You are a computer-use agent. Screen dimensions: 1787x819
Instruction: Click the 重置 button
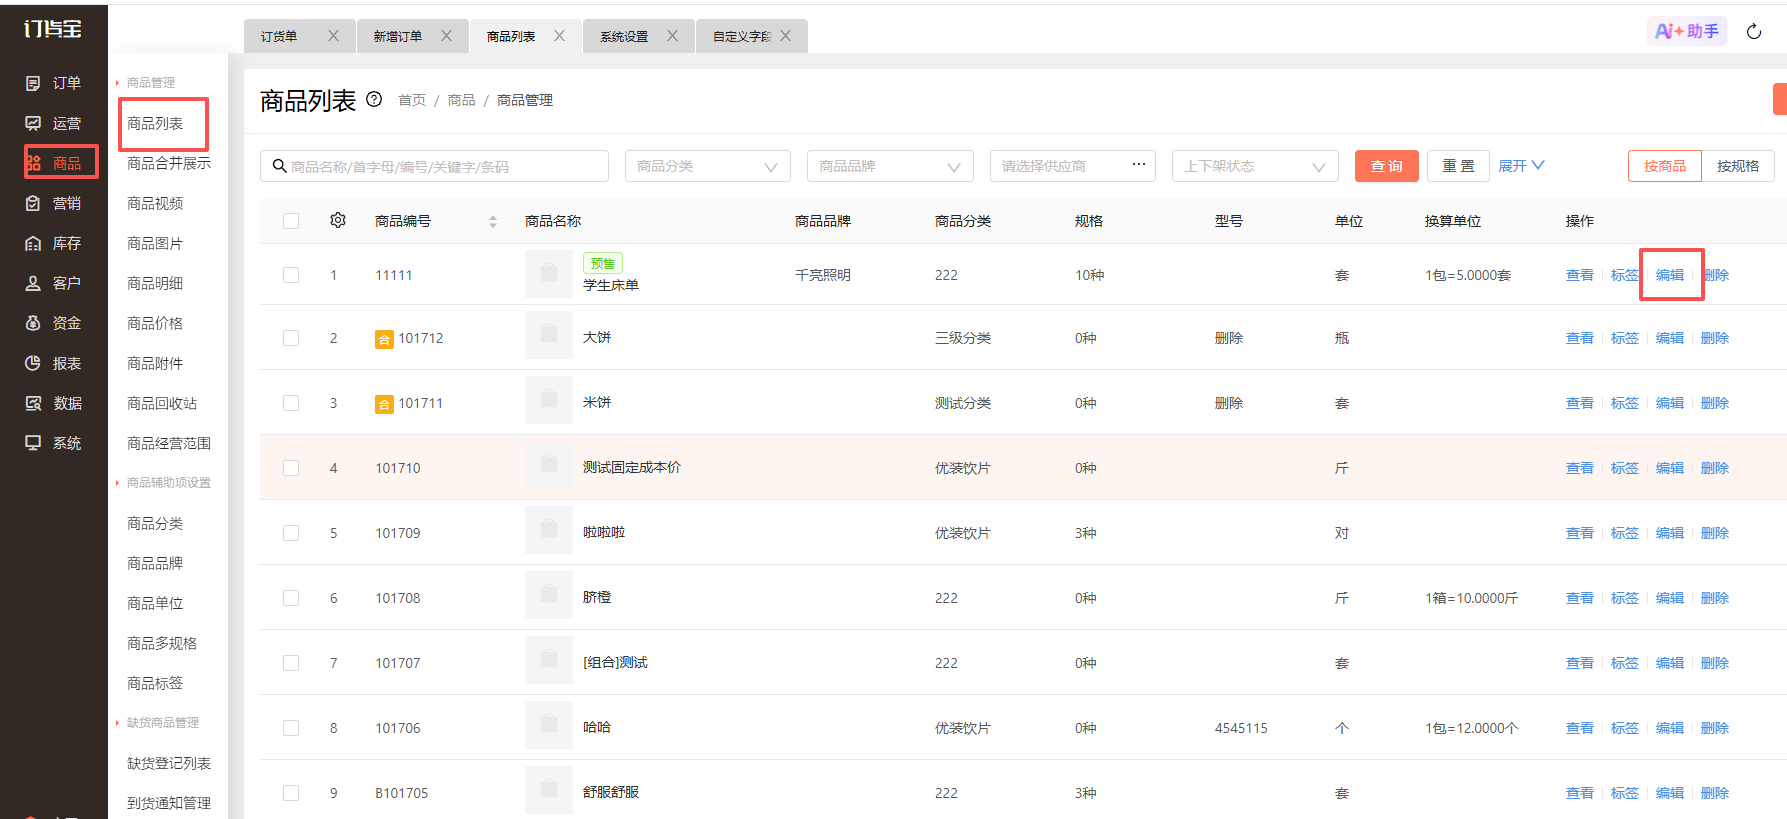point(1458,166)
